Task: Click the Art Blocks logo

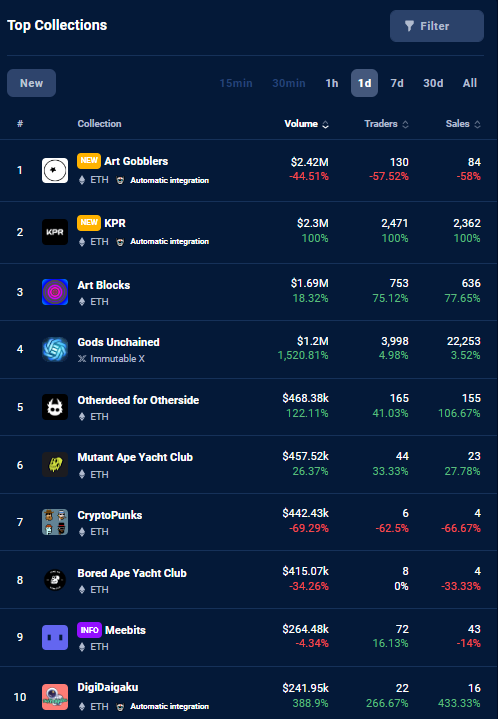Action: [x=55, y=292]
